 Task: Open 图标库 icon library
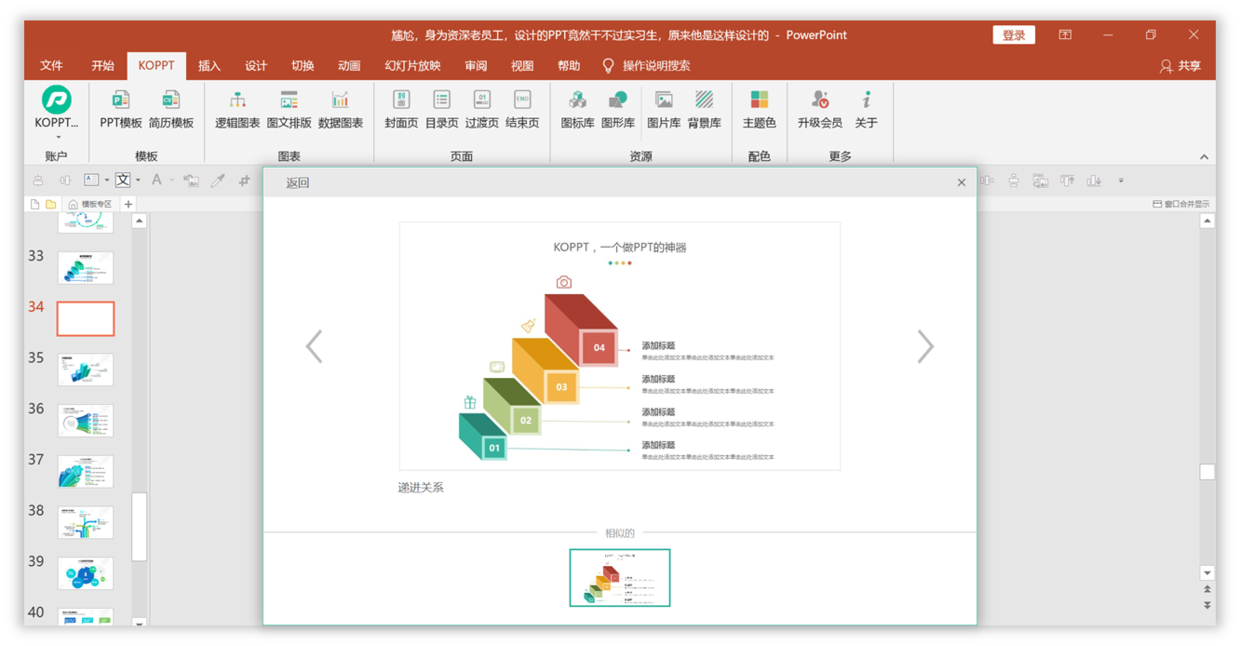(x=577, y=107)
